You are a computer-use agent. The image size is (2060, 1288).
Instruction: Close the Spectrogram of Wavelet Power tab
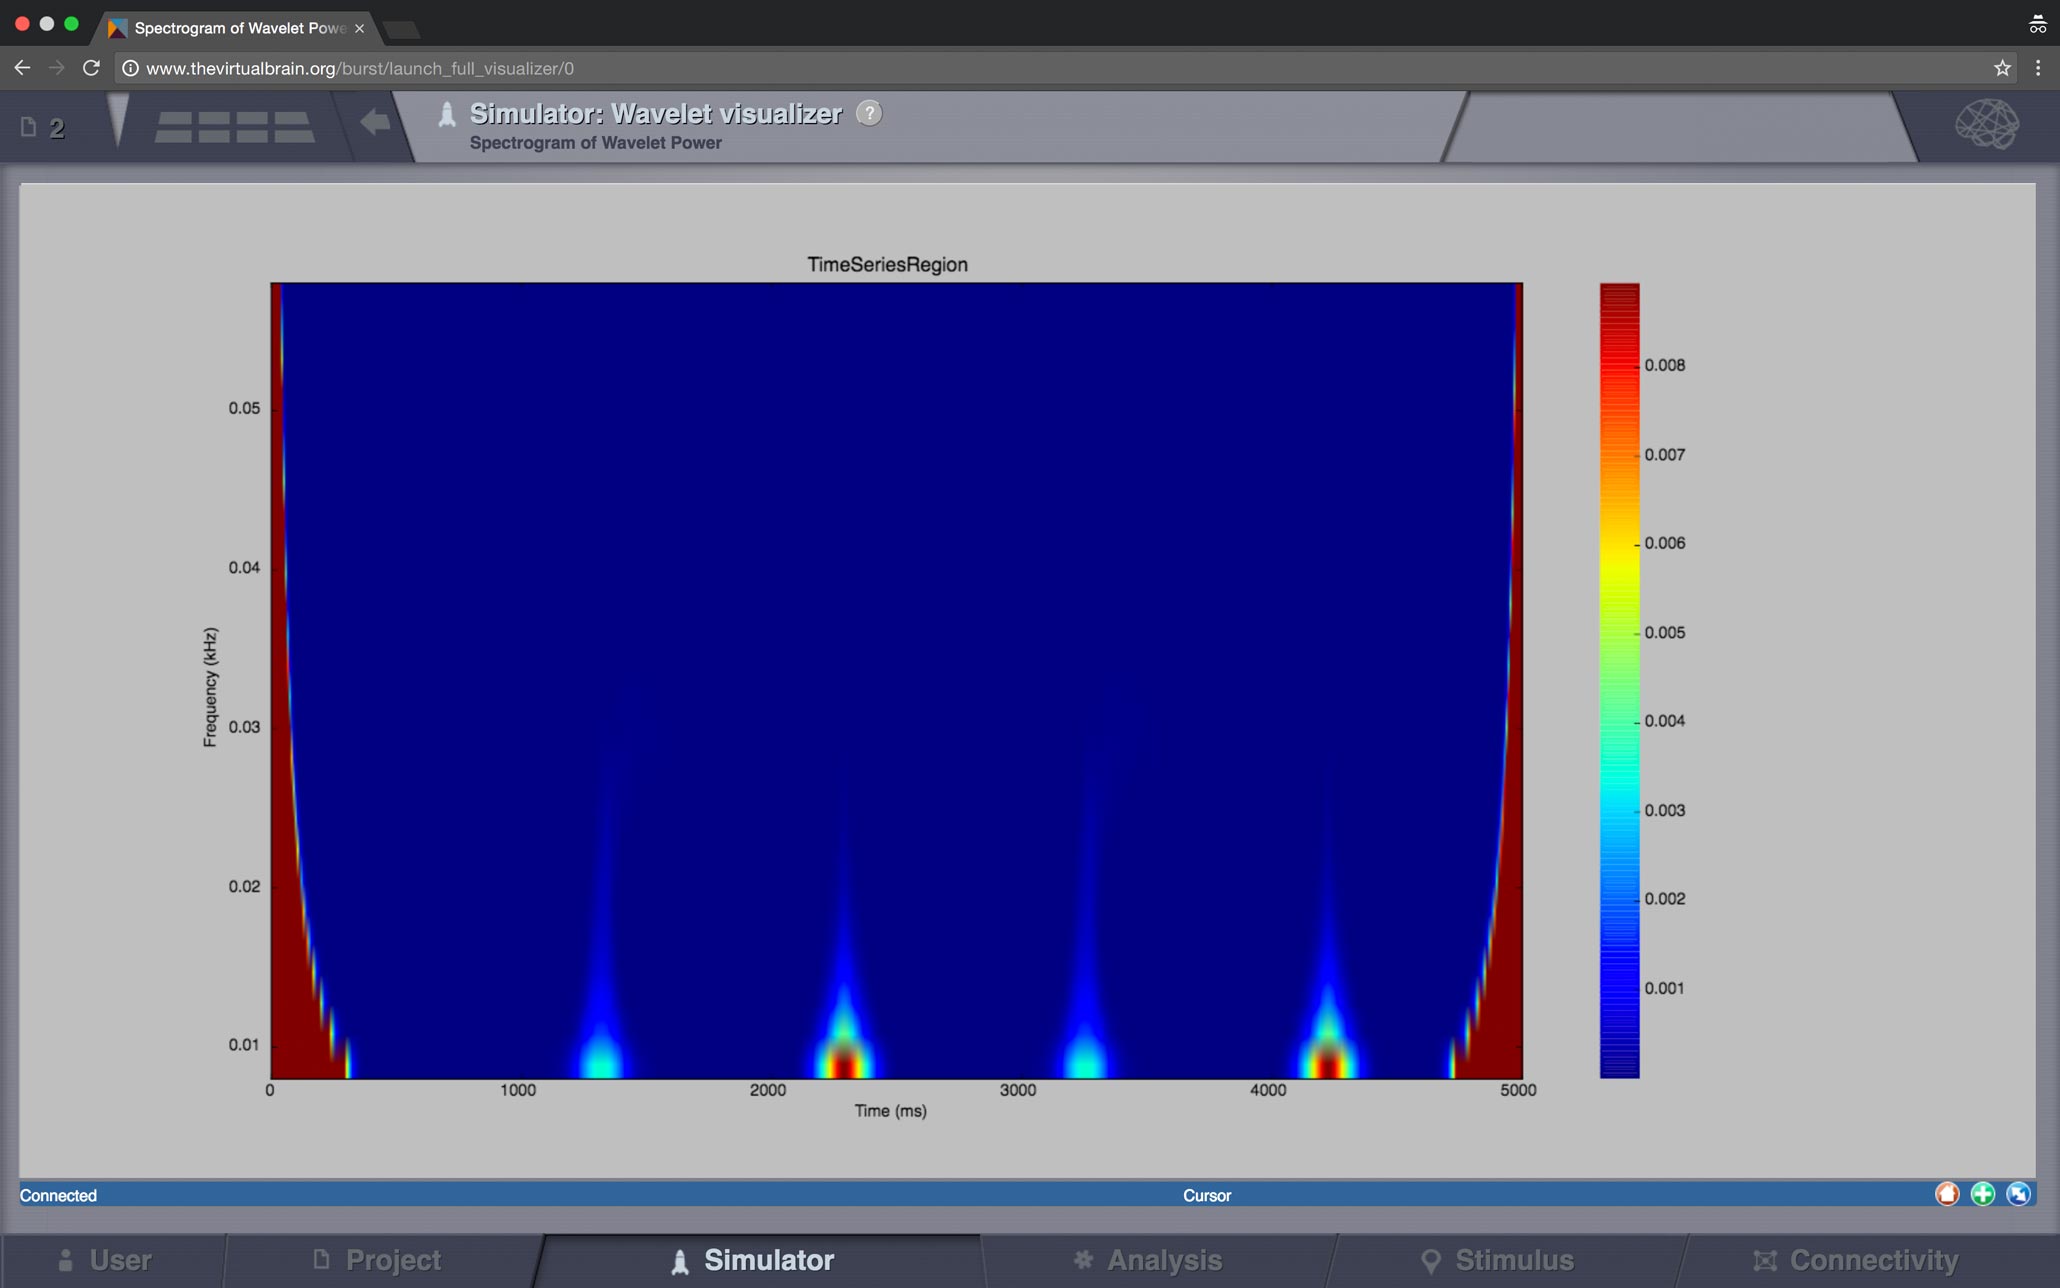[x=359, y=28]
